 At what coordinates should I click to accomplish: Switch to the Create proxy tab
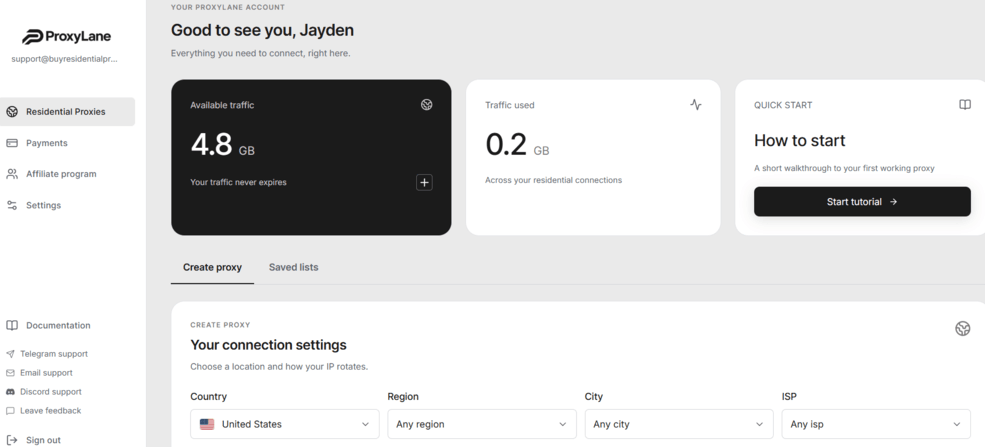(212, 267)
